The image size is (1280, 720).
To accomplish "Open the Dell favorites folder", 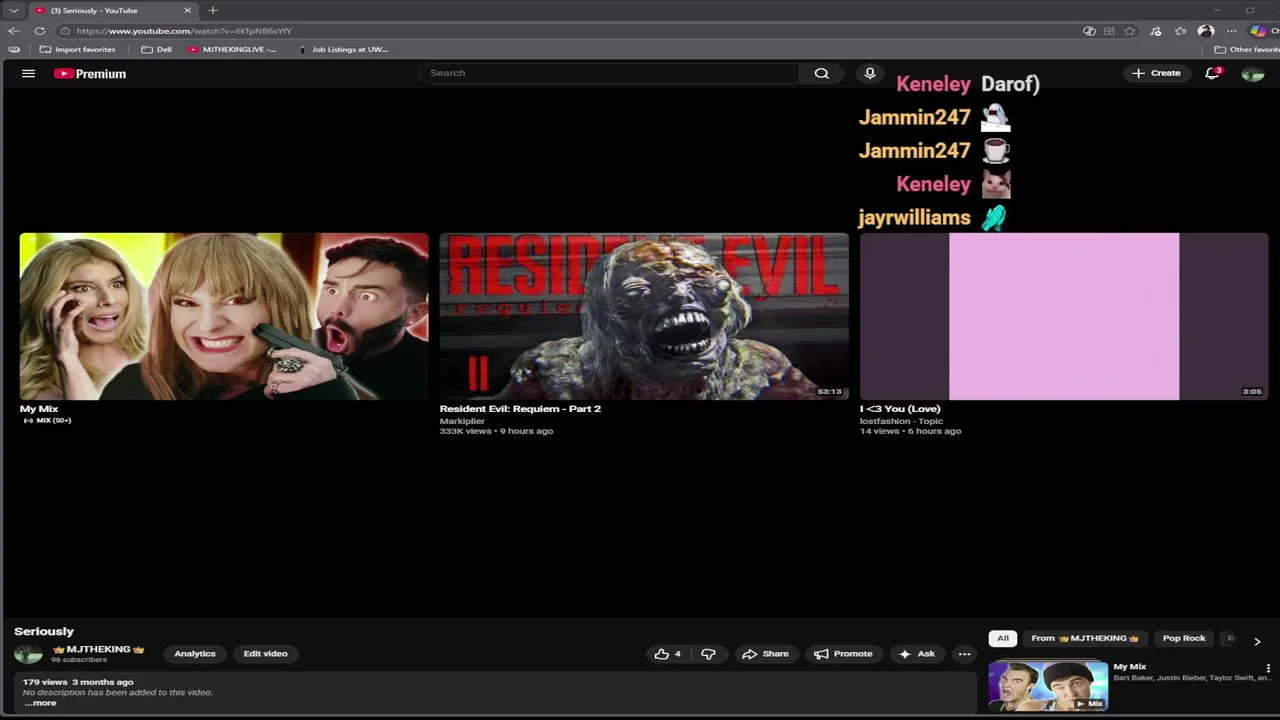I will [x=156, y=49].
